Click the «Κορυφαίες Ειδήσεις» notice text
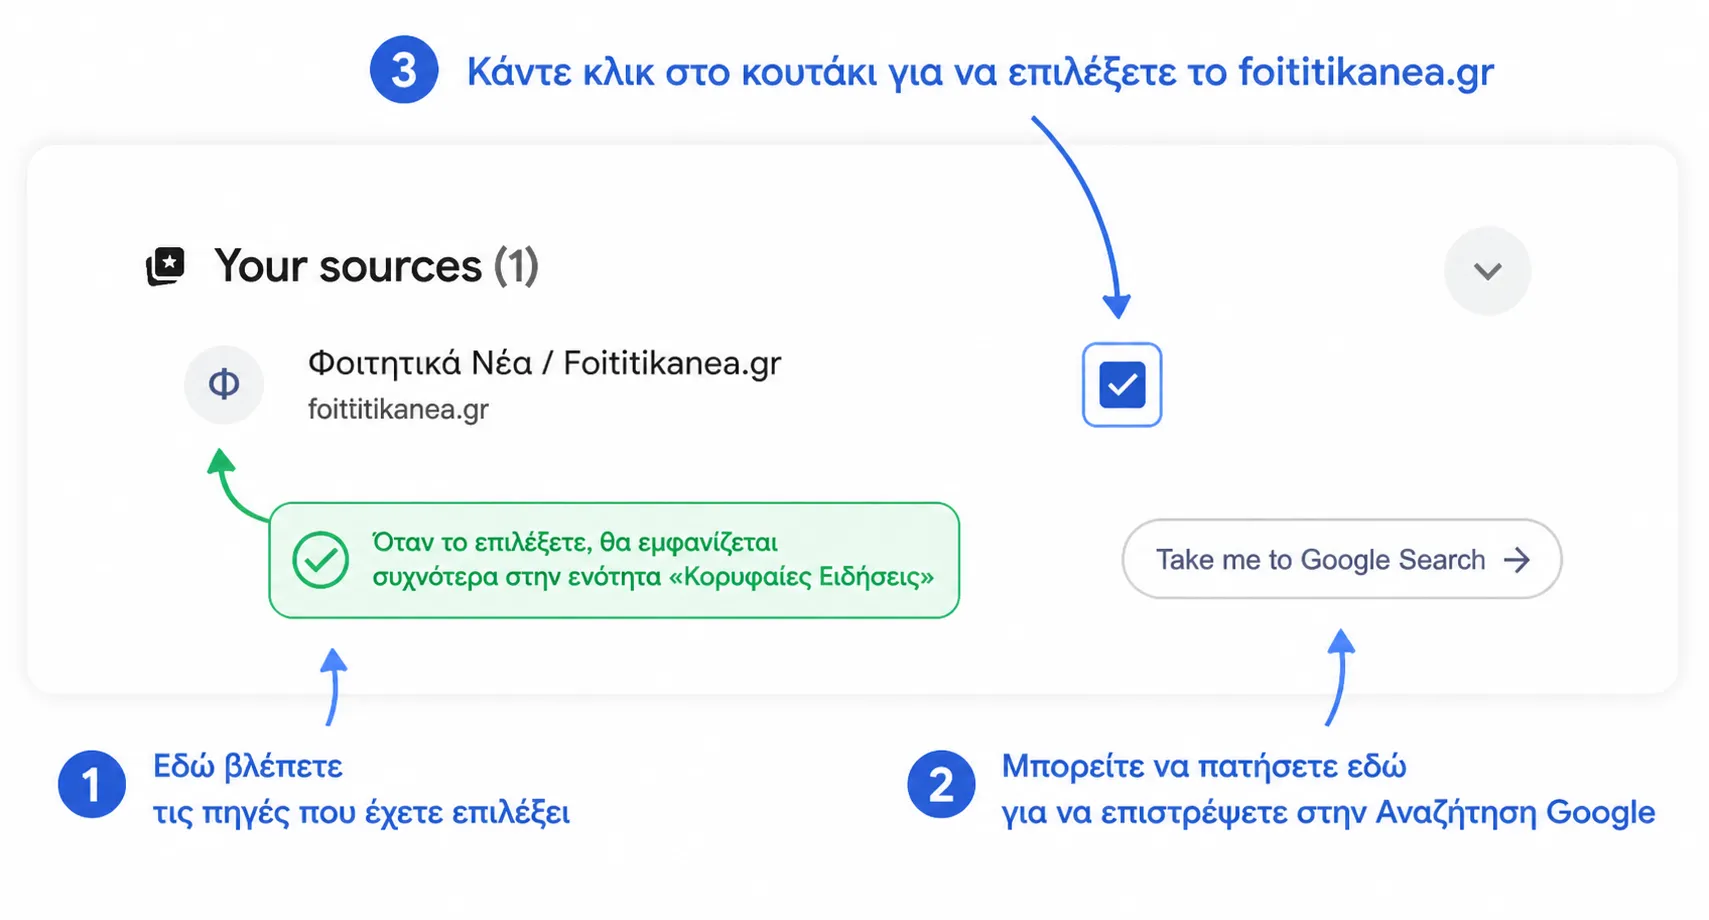The image size is (1709, 920). point(653,559)
